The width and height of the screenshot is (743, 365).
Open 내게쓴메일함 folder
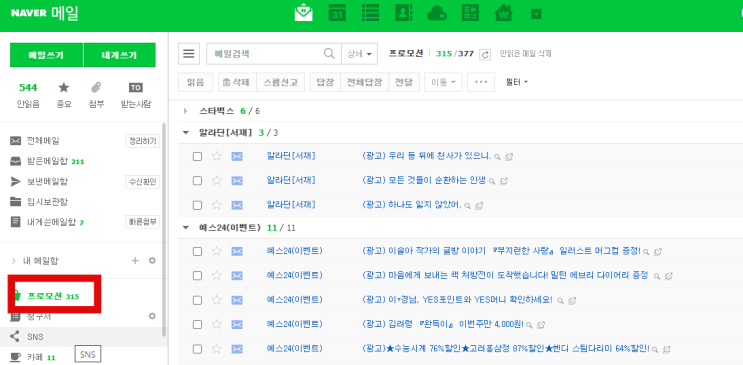51,222
